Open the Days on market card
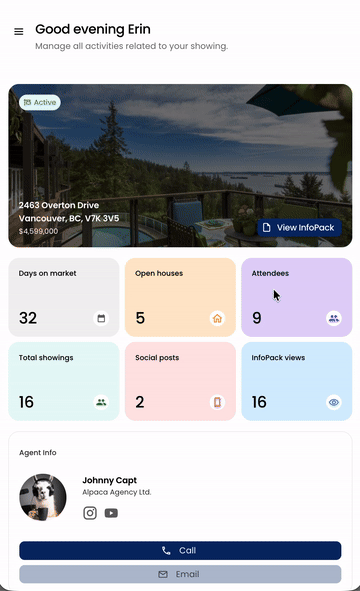 click(64, 297)
